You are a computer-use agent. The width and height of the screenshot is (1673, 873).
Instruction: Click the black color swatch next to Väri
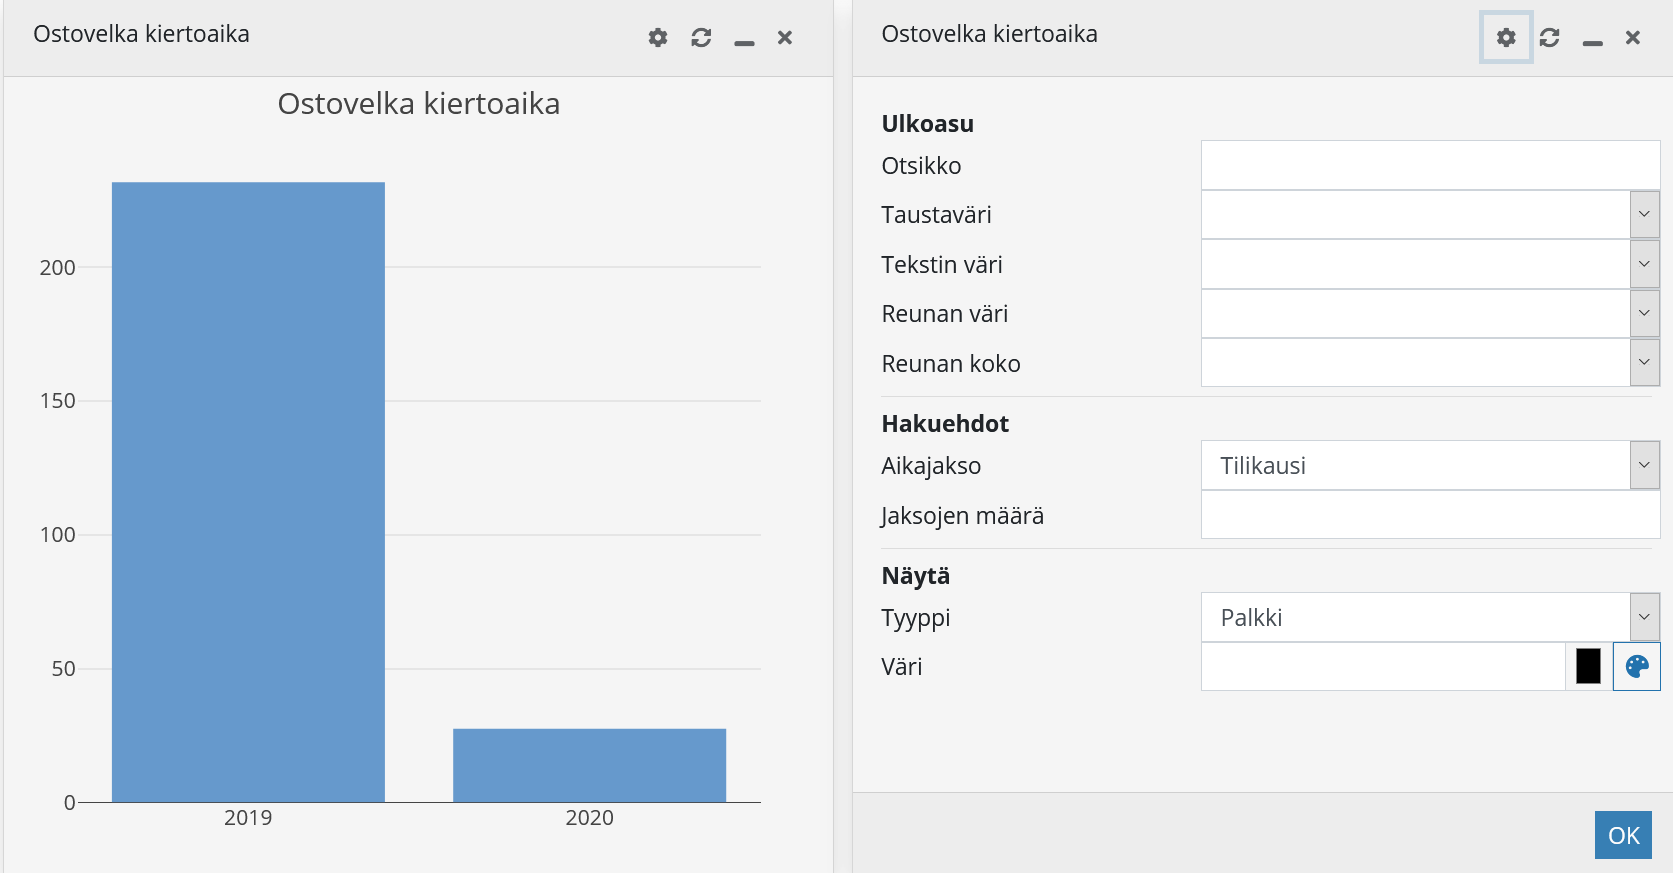1588,667
